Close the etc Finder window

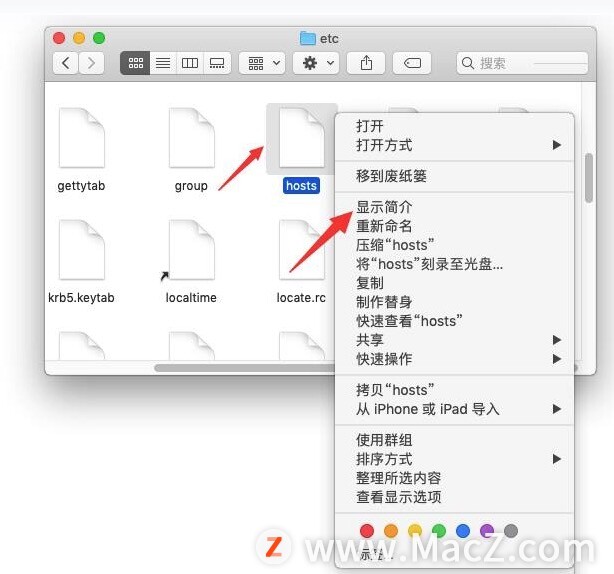tap(59, 38)
